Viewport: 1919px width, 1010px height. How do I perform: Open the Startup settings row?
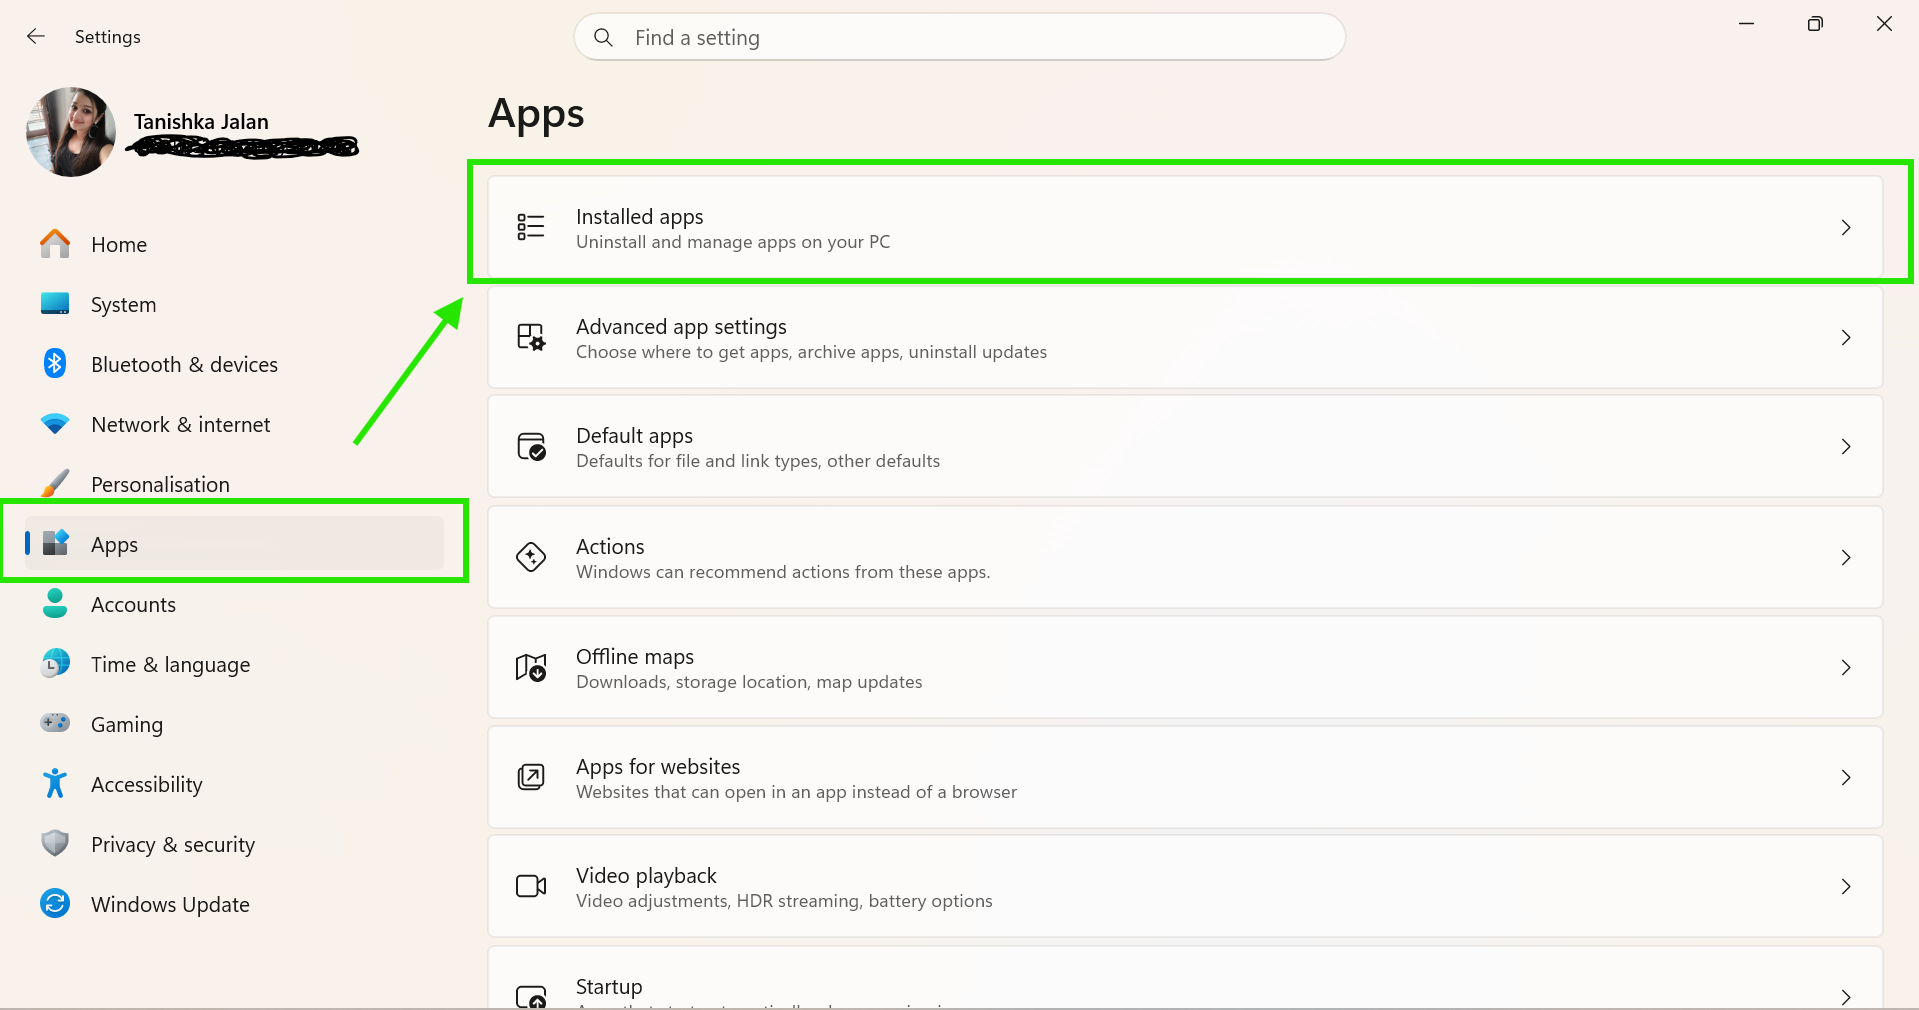1185,978
